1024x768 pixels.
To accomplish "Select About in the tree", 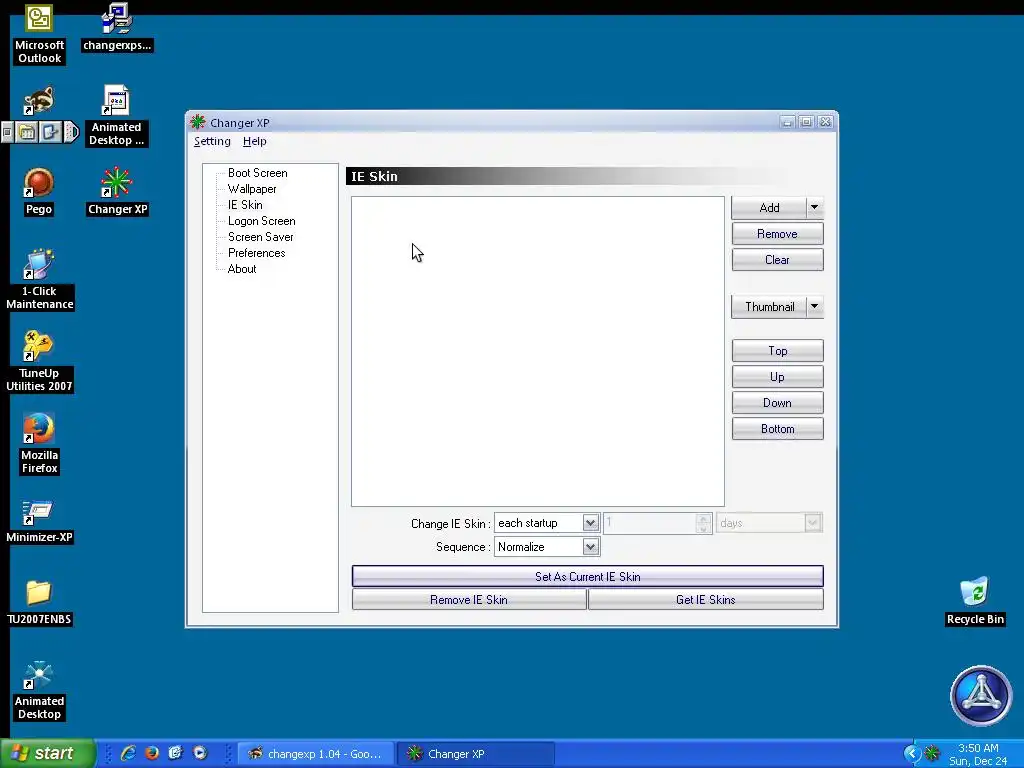I will pyautogui.click(x=242, y=269).
